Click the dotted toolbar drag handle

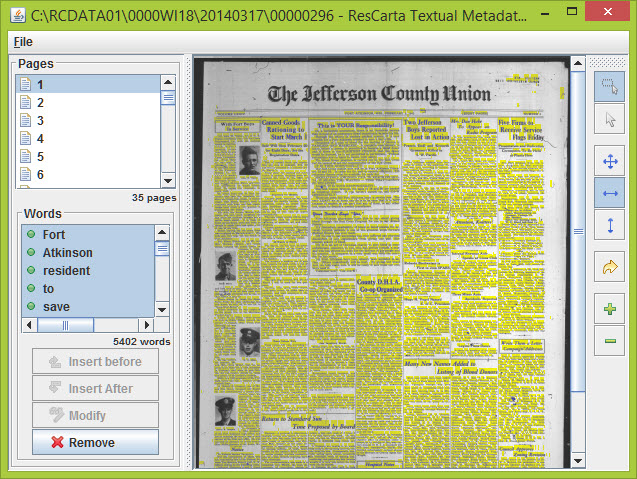[607, 62]
